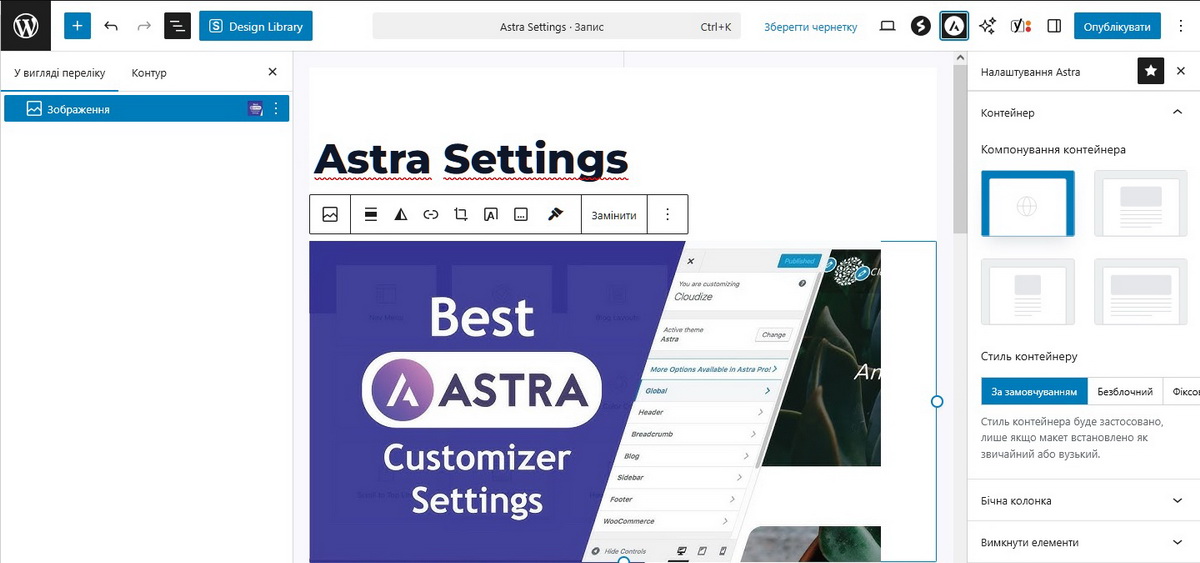This screenshot has width=1200, height=563.
Task: Collapse the Контейнер section
Action: (x=1177, y=113)
